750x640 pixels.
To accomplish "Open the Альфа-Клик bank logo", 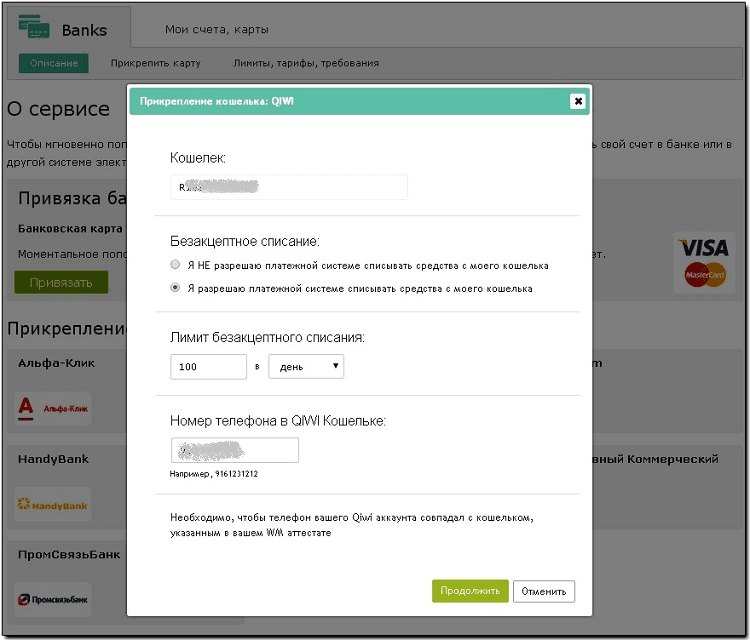I will [x=53, y=408].
